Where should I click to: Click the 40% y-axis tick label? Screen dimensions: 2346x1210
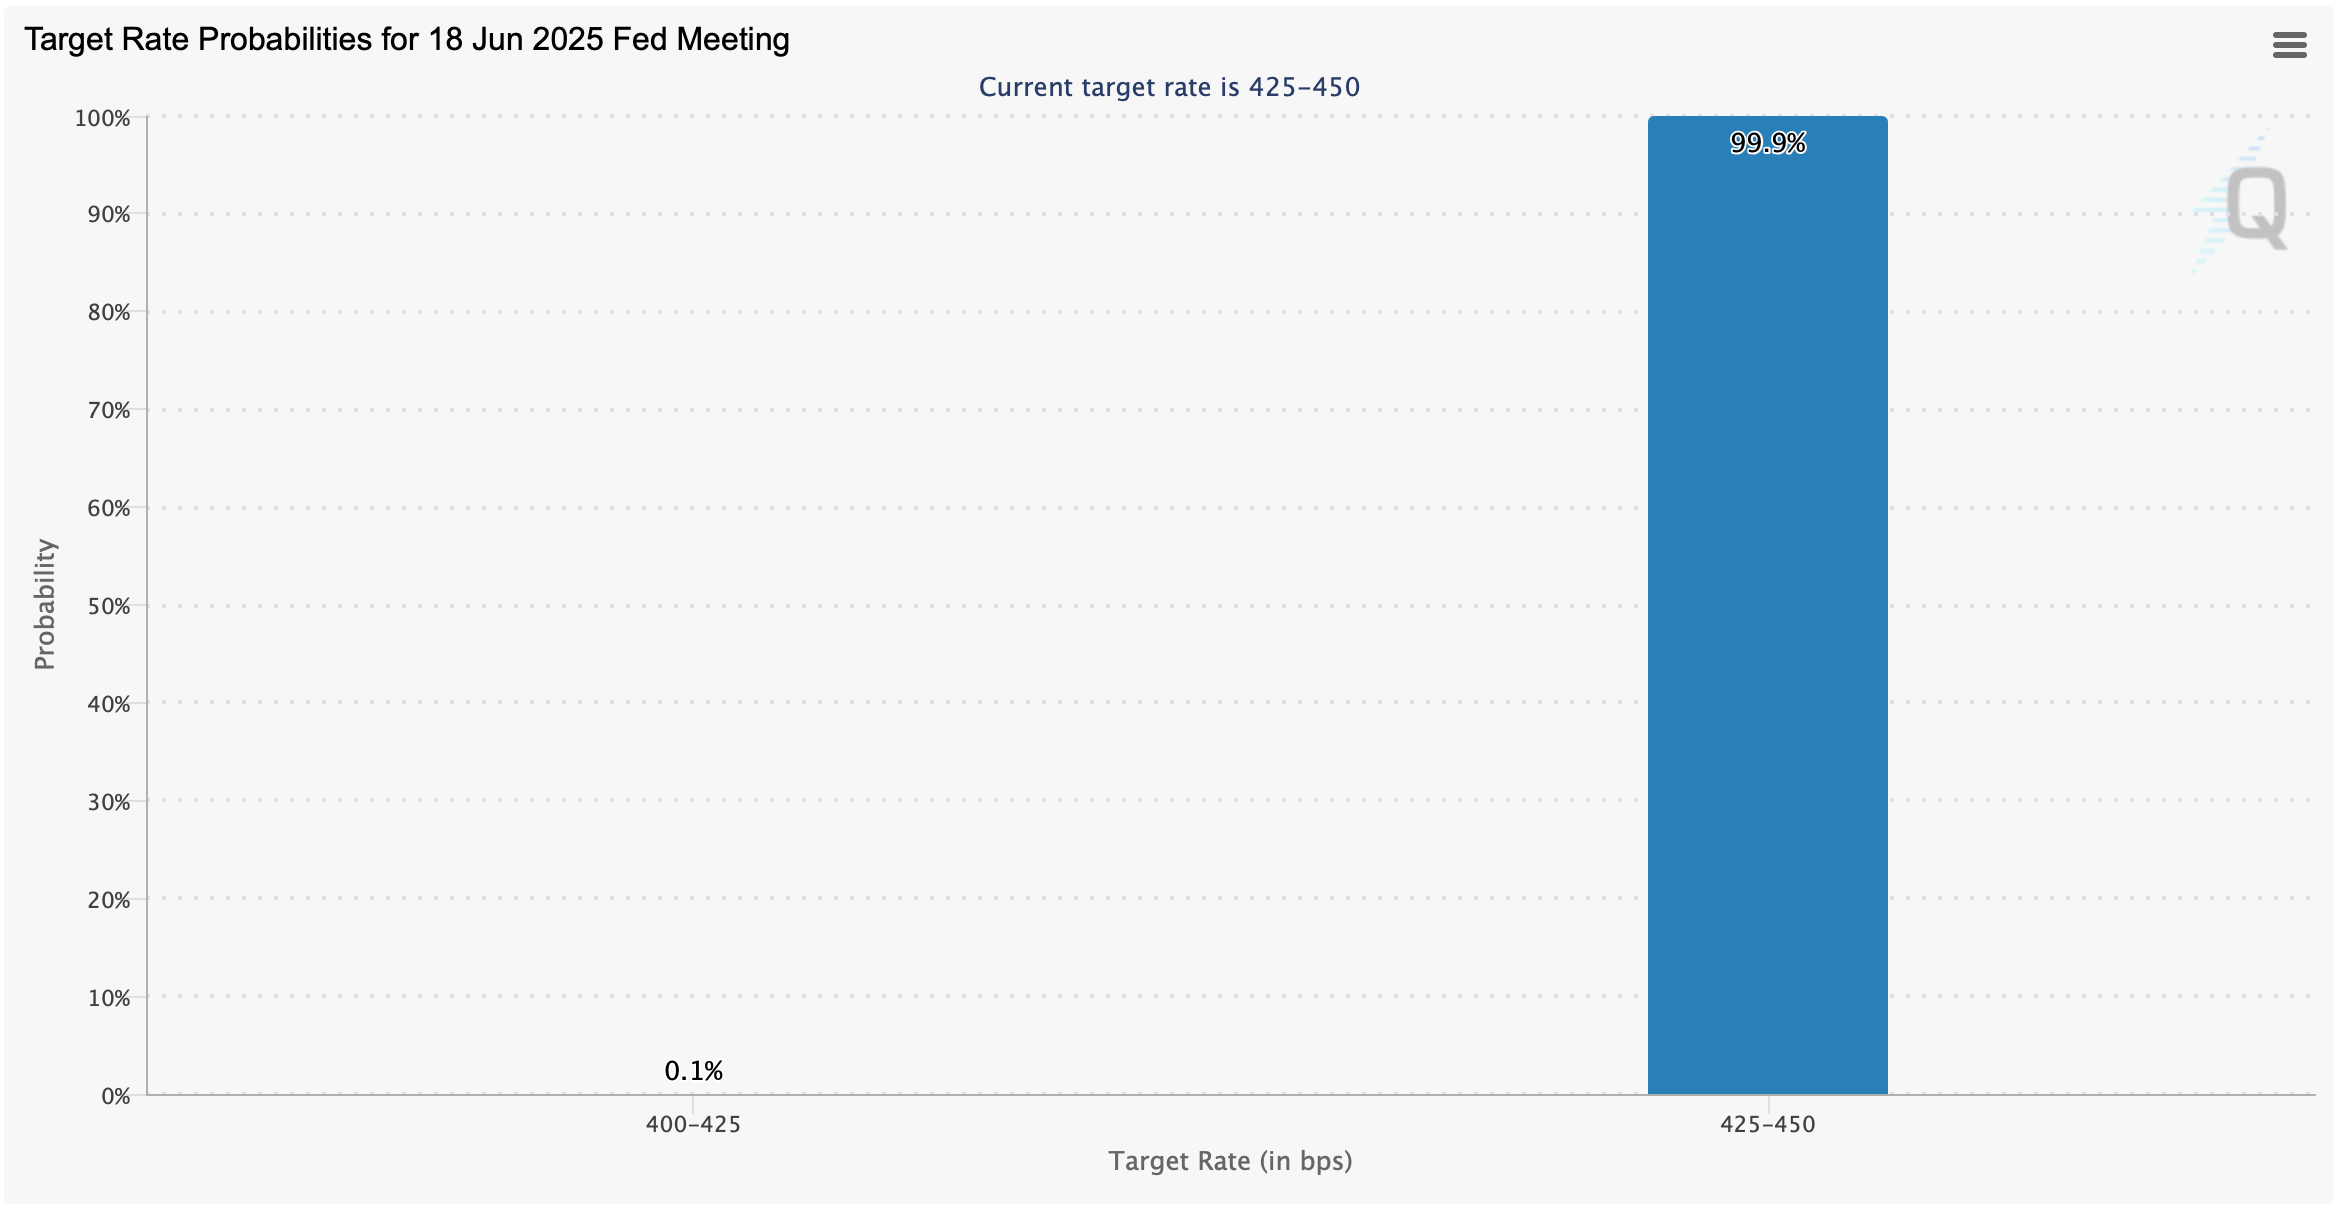point(109,704)
